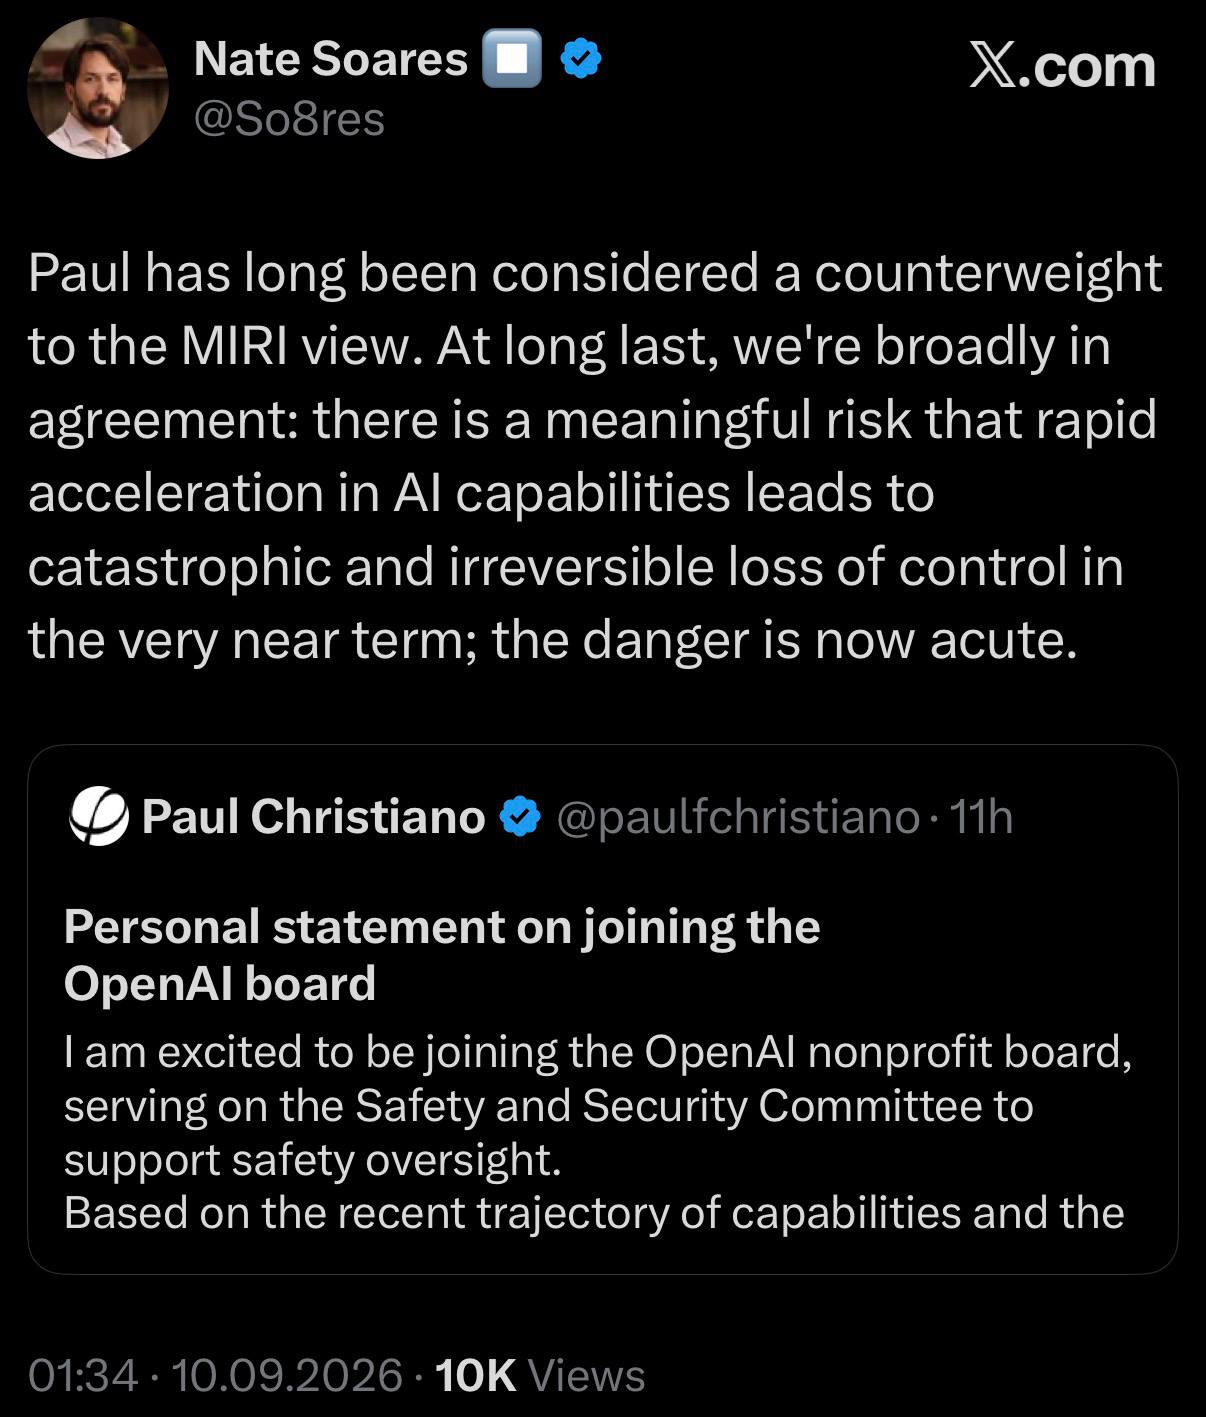Click the blue verified badge beside Nate Soares

(x=580, y=60)
